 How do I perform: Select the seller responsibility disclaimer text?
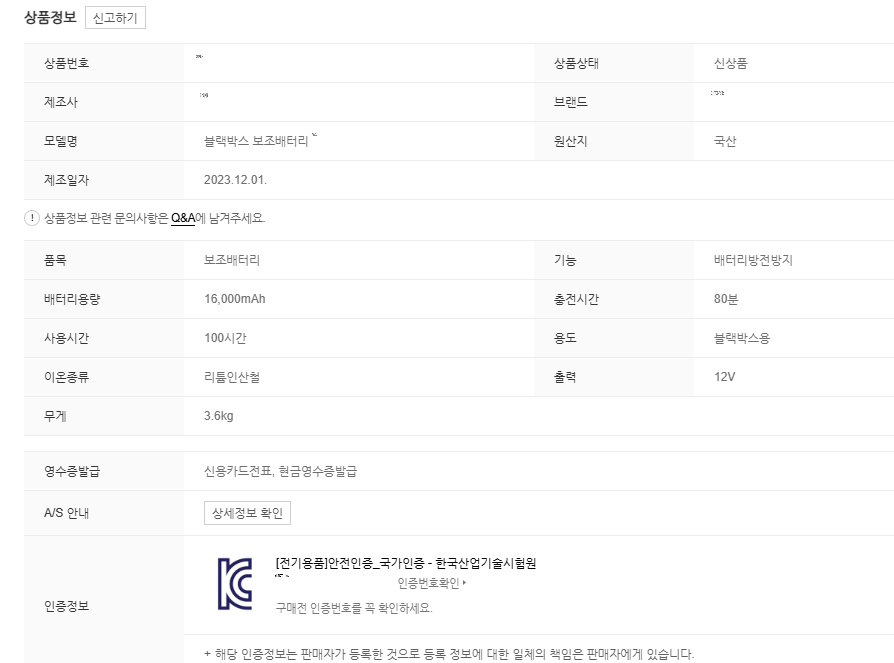(x=449, y=654)
